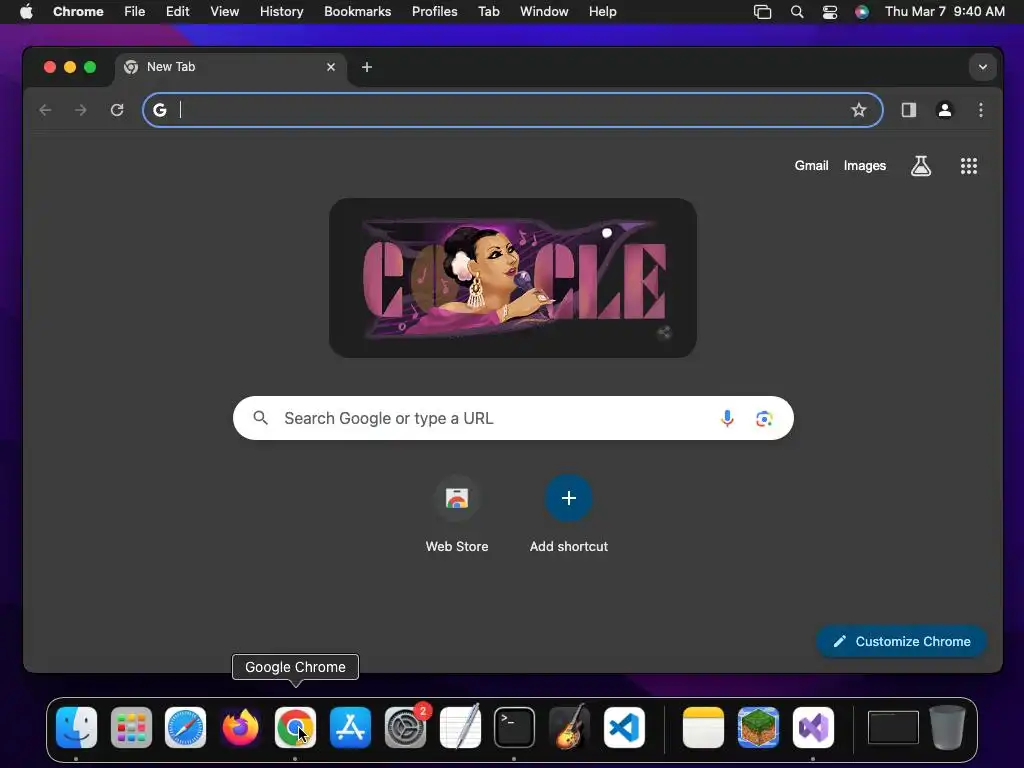Open the View menu
Screen dimensions: 1024x768
[x=225, y=12]
